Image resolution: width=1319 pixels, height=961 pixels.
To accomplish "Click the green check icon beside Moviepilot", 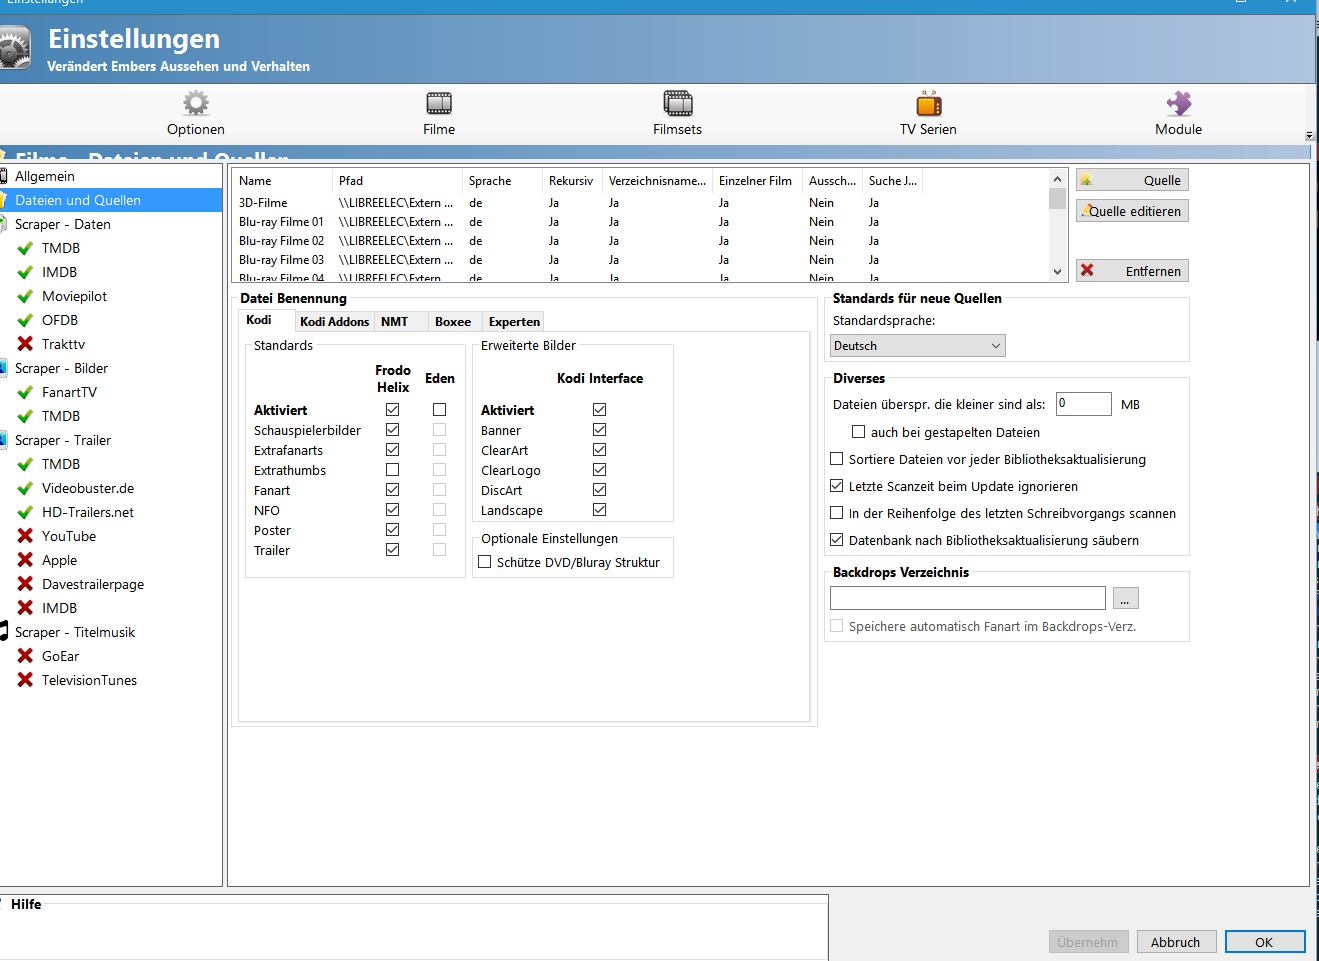I will click(x=25, y=296).
